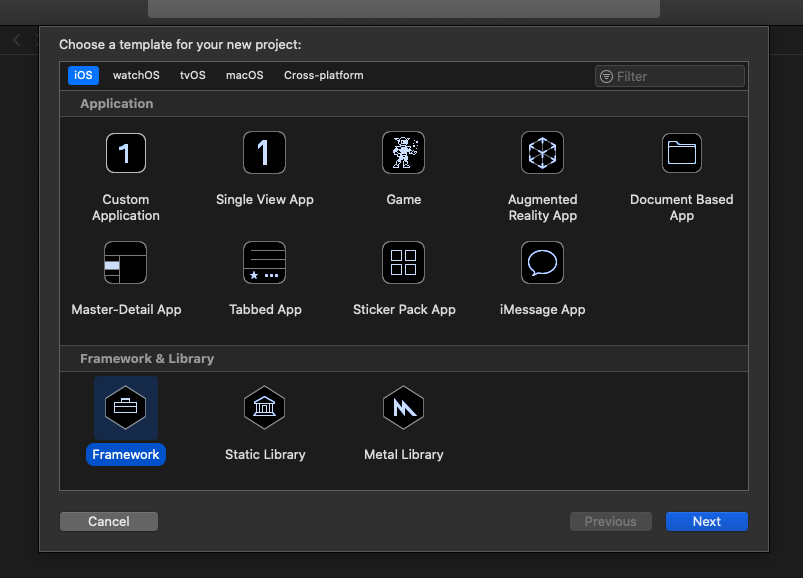Pick the Metal Library icon
Image resolution: width=803 pixels, height=578 pixels.
click(x=404, y=408)
